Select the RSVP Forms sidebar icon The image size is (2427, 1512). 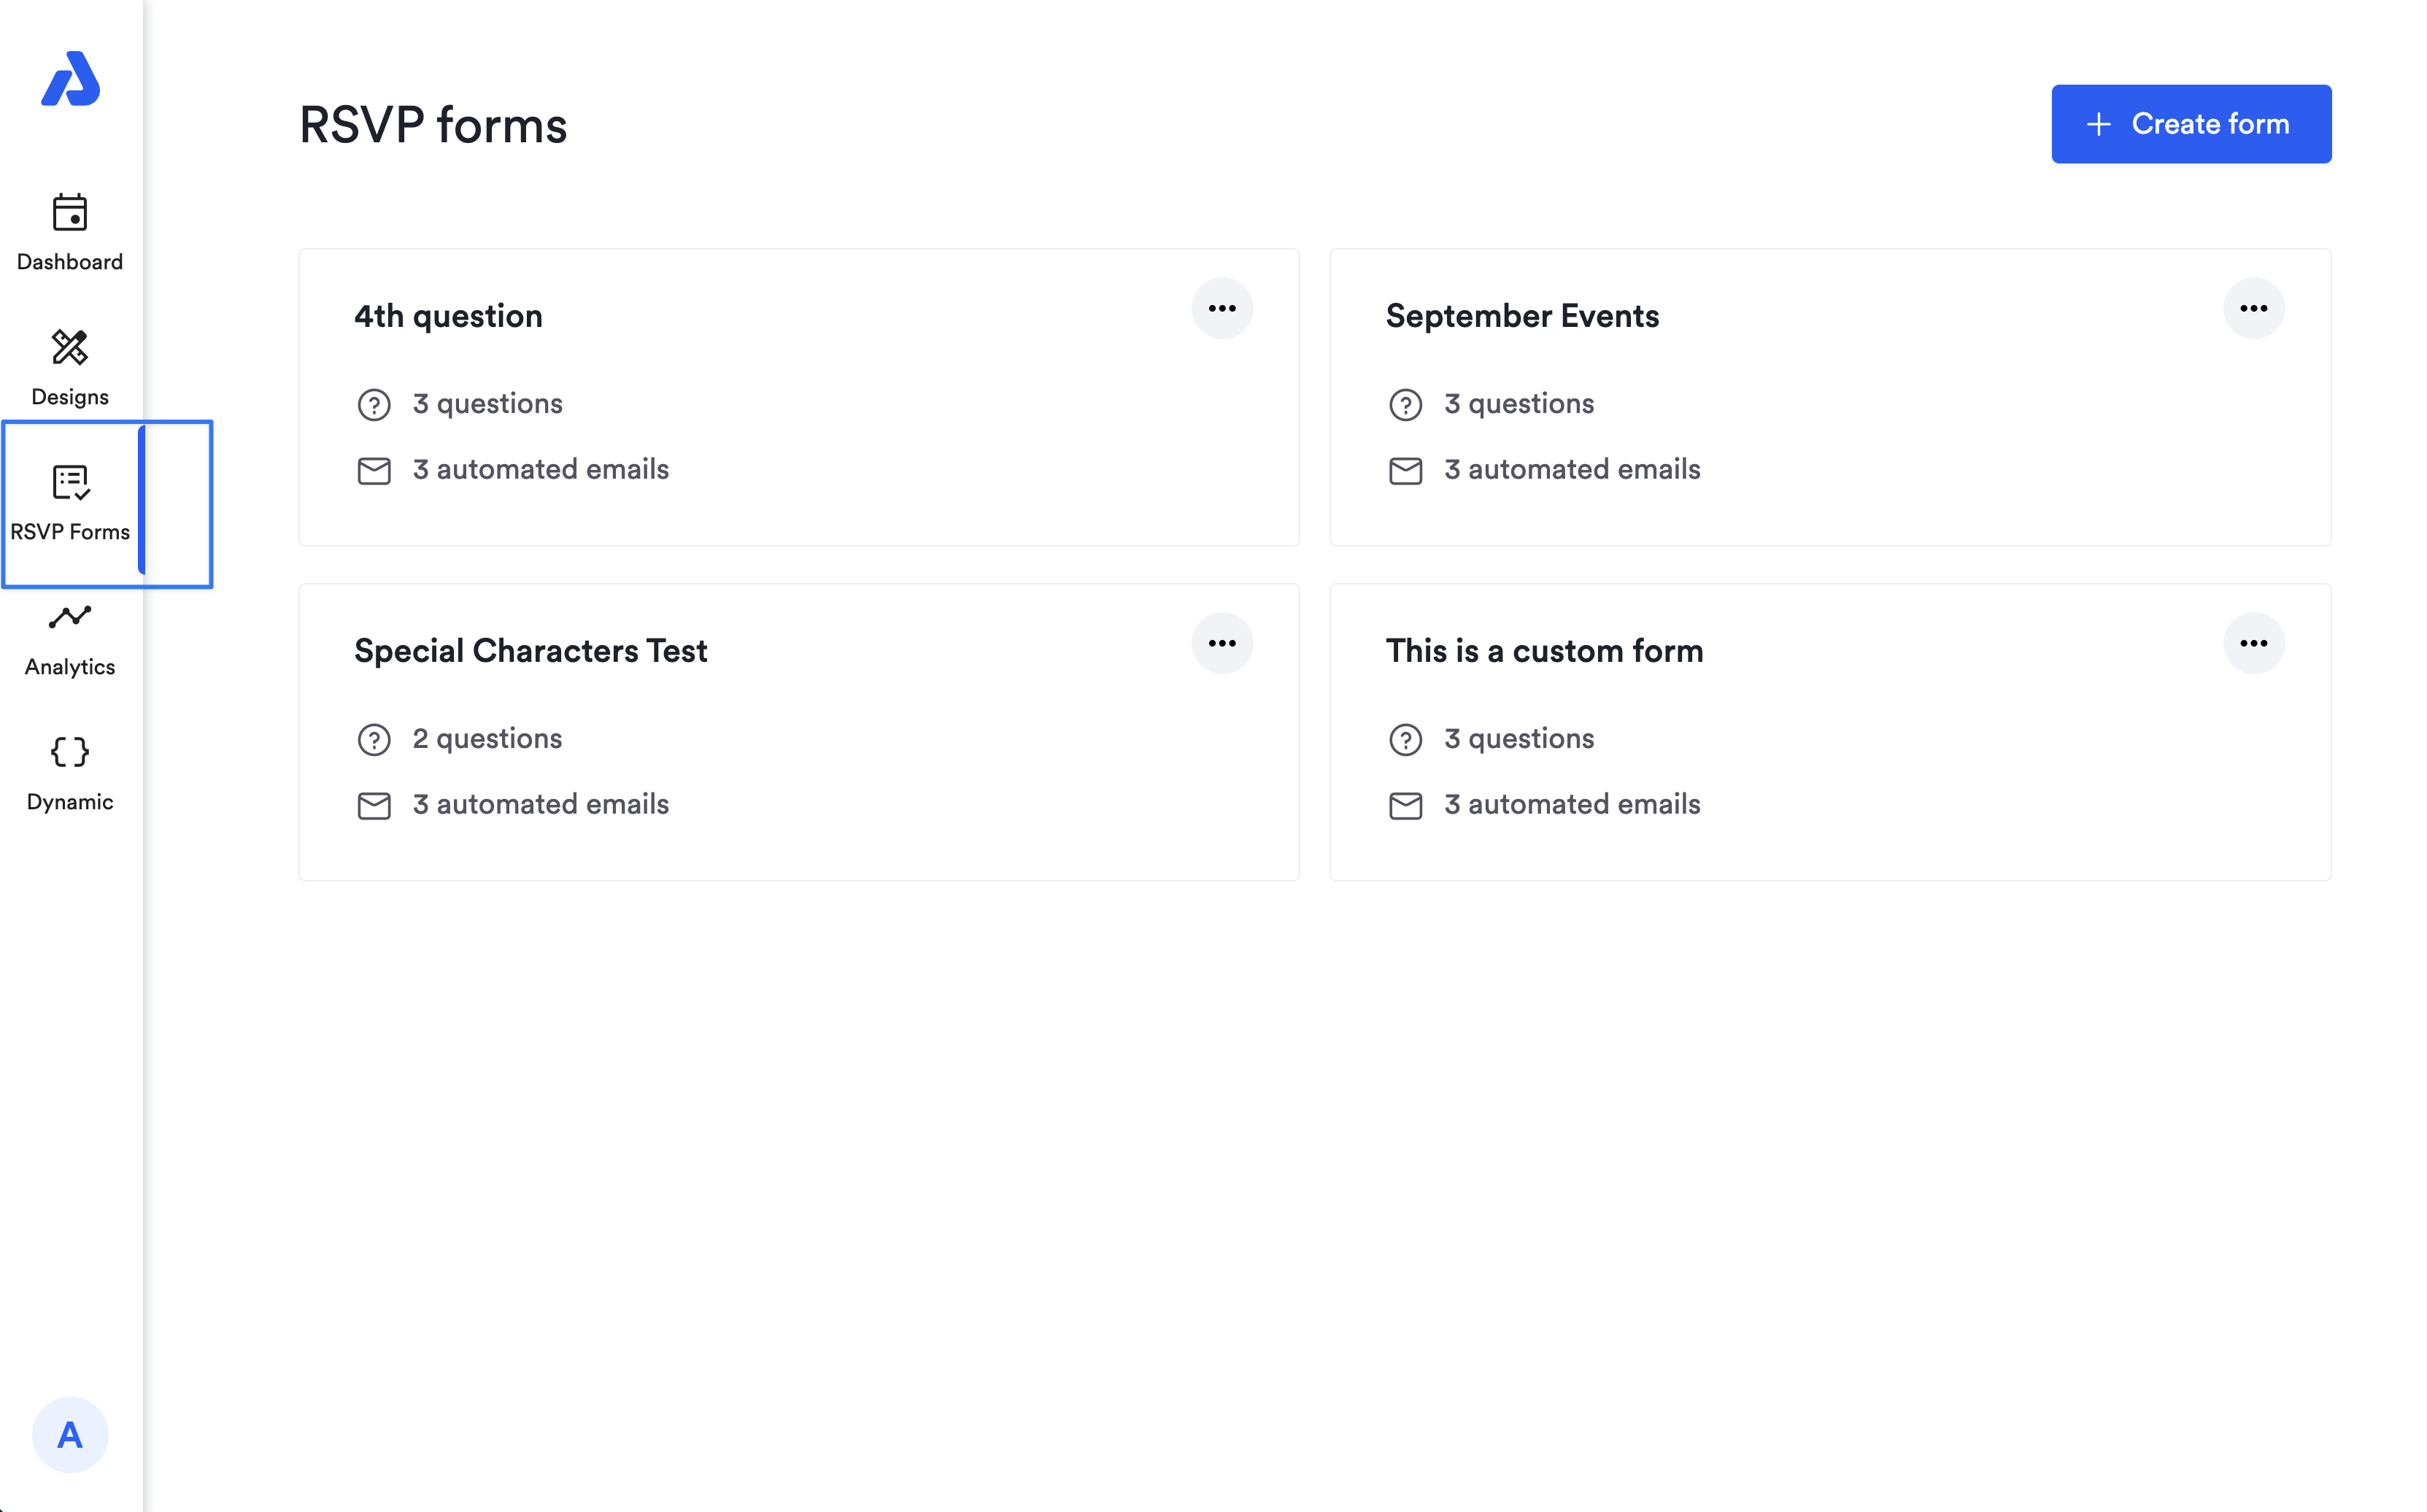pyautogui.click(x=70, y=483)
